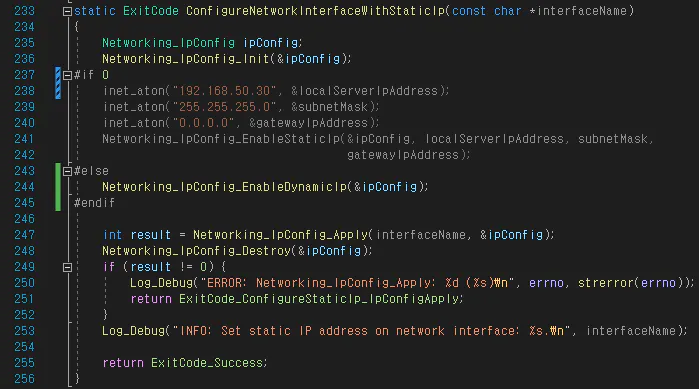Viewport: 699px width, 389px height.
Task: Click the interfaceName parameter on line 233
Action: [582, 11]
